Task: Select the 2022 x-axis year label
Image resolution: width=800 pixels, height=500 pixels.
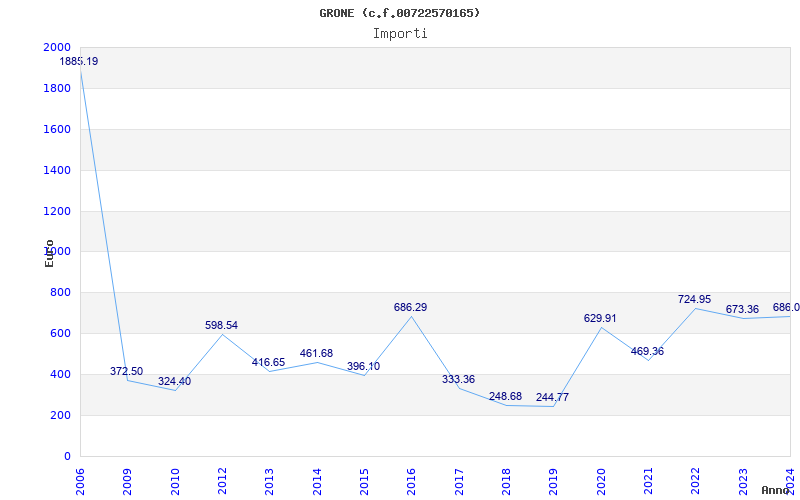Action: click(x=696, y=483)
